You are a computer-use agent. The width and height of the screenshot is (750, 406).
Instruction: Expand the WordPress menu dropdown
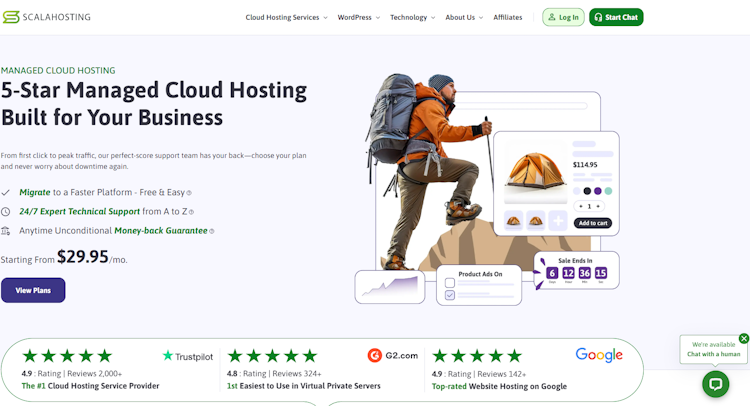(x=359, y=17)
